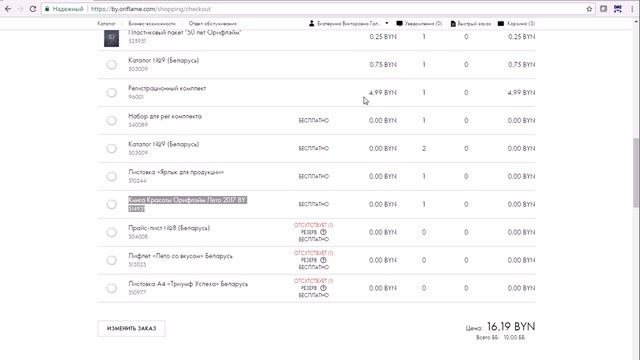Screen dimensions: 640x360
Task: Click the user profile icon in site header
Action: pos(311,23)
